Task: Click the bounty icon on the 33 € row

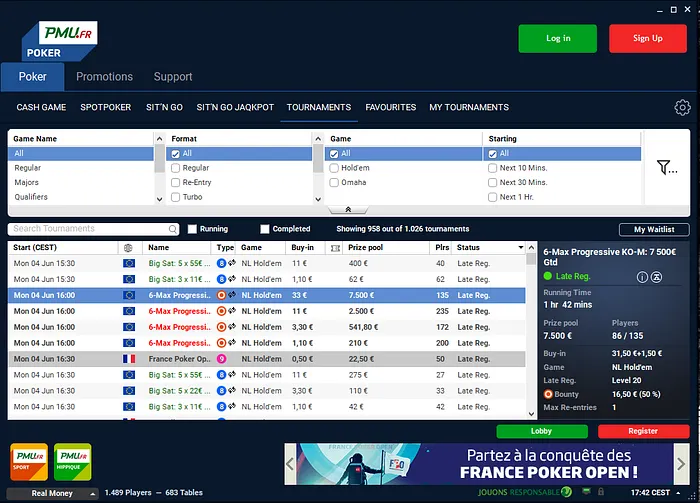Action: pos(221,295)
